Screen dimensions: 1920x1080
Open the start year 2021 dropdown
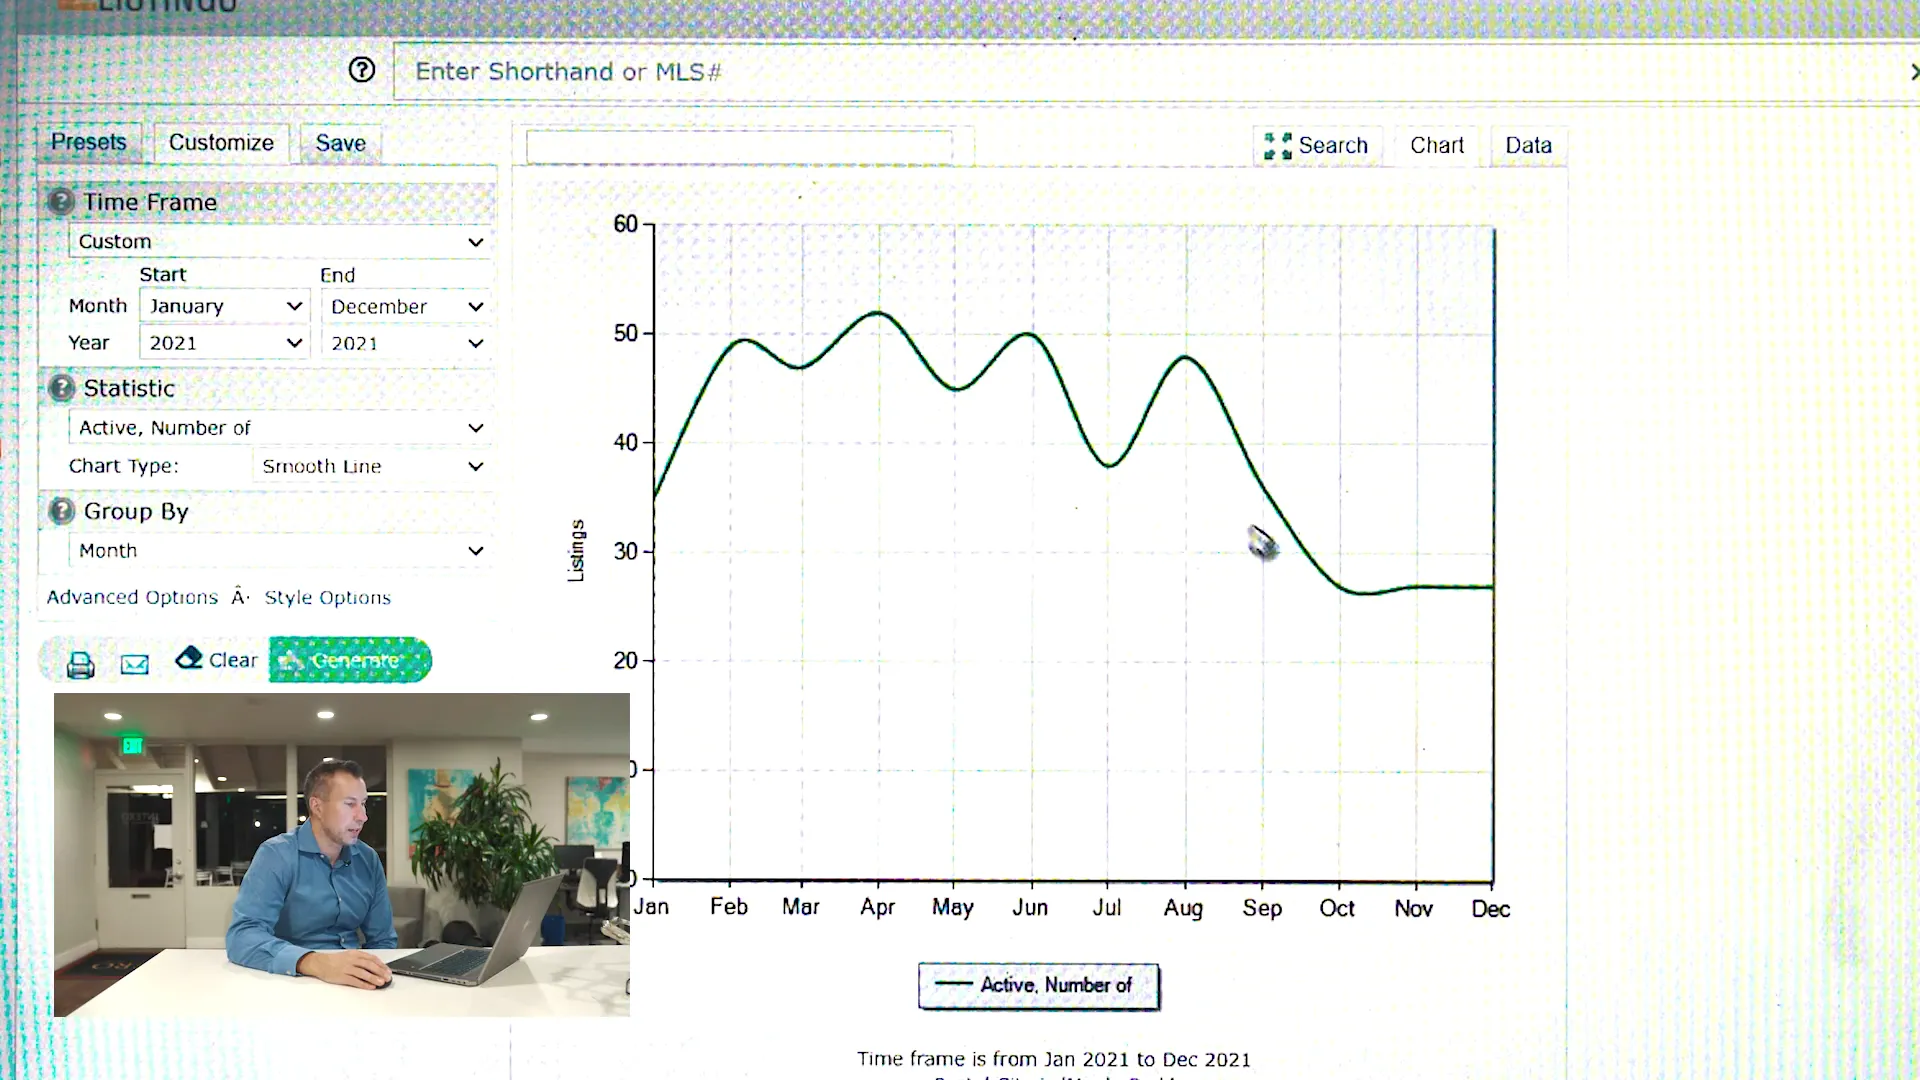[x=224, y=343]
